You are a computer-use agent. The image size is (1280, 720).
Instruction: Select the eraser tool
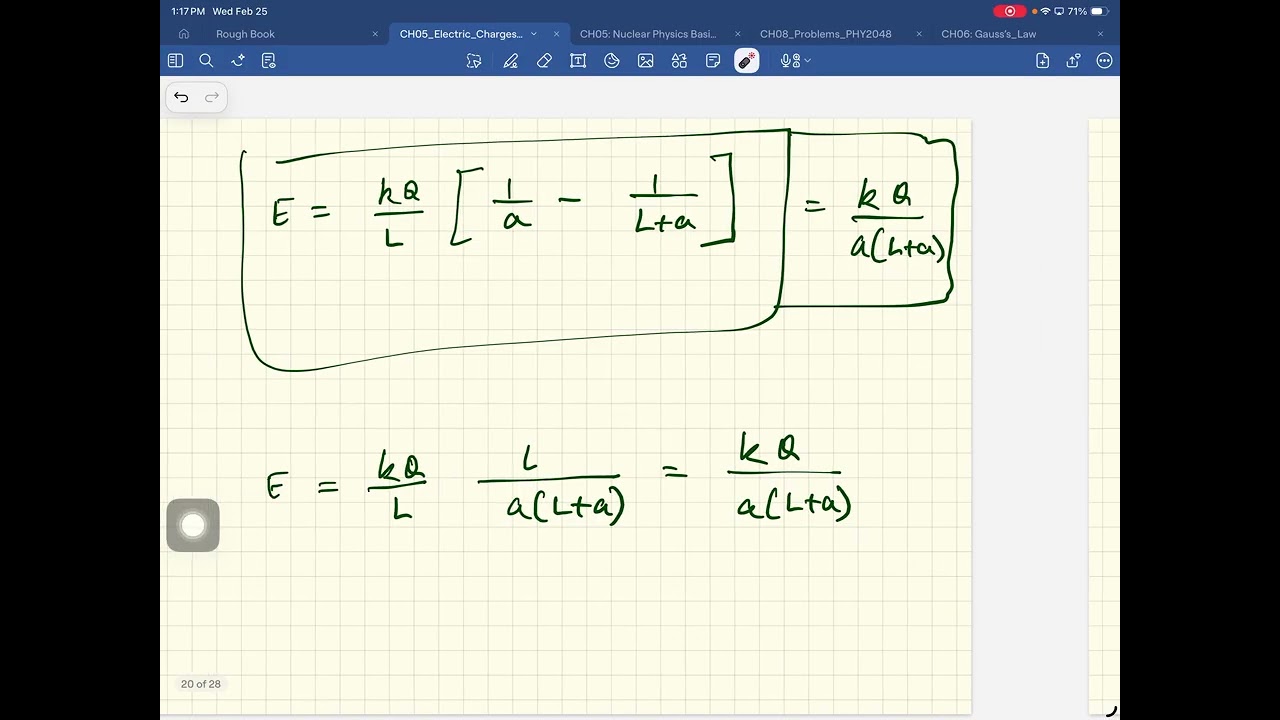click(544, 61)
